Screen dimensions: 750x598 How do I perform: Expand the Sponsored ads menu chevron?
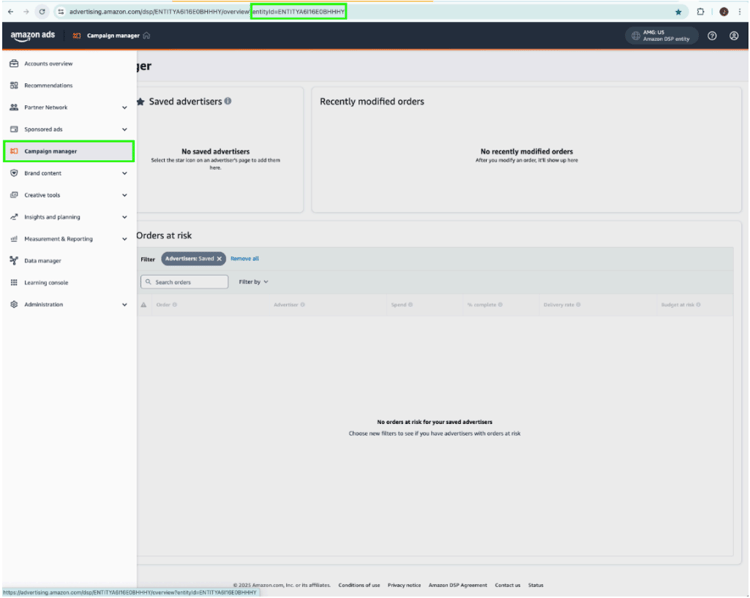tap(124, 130)
